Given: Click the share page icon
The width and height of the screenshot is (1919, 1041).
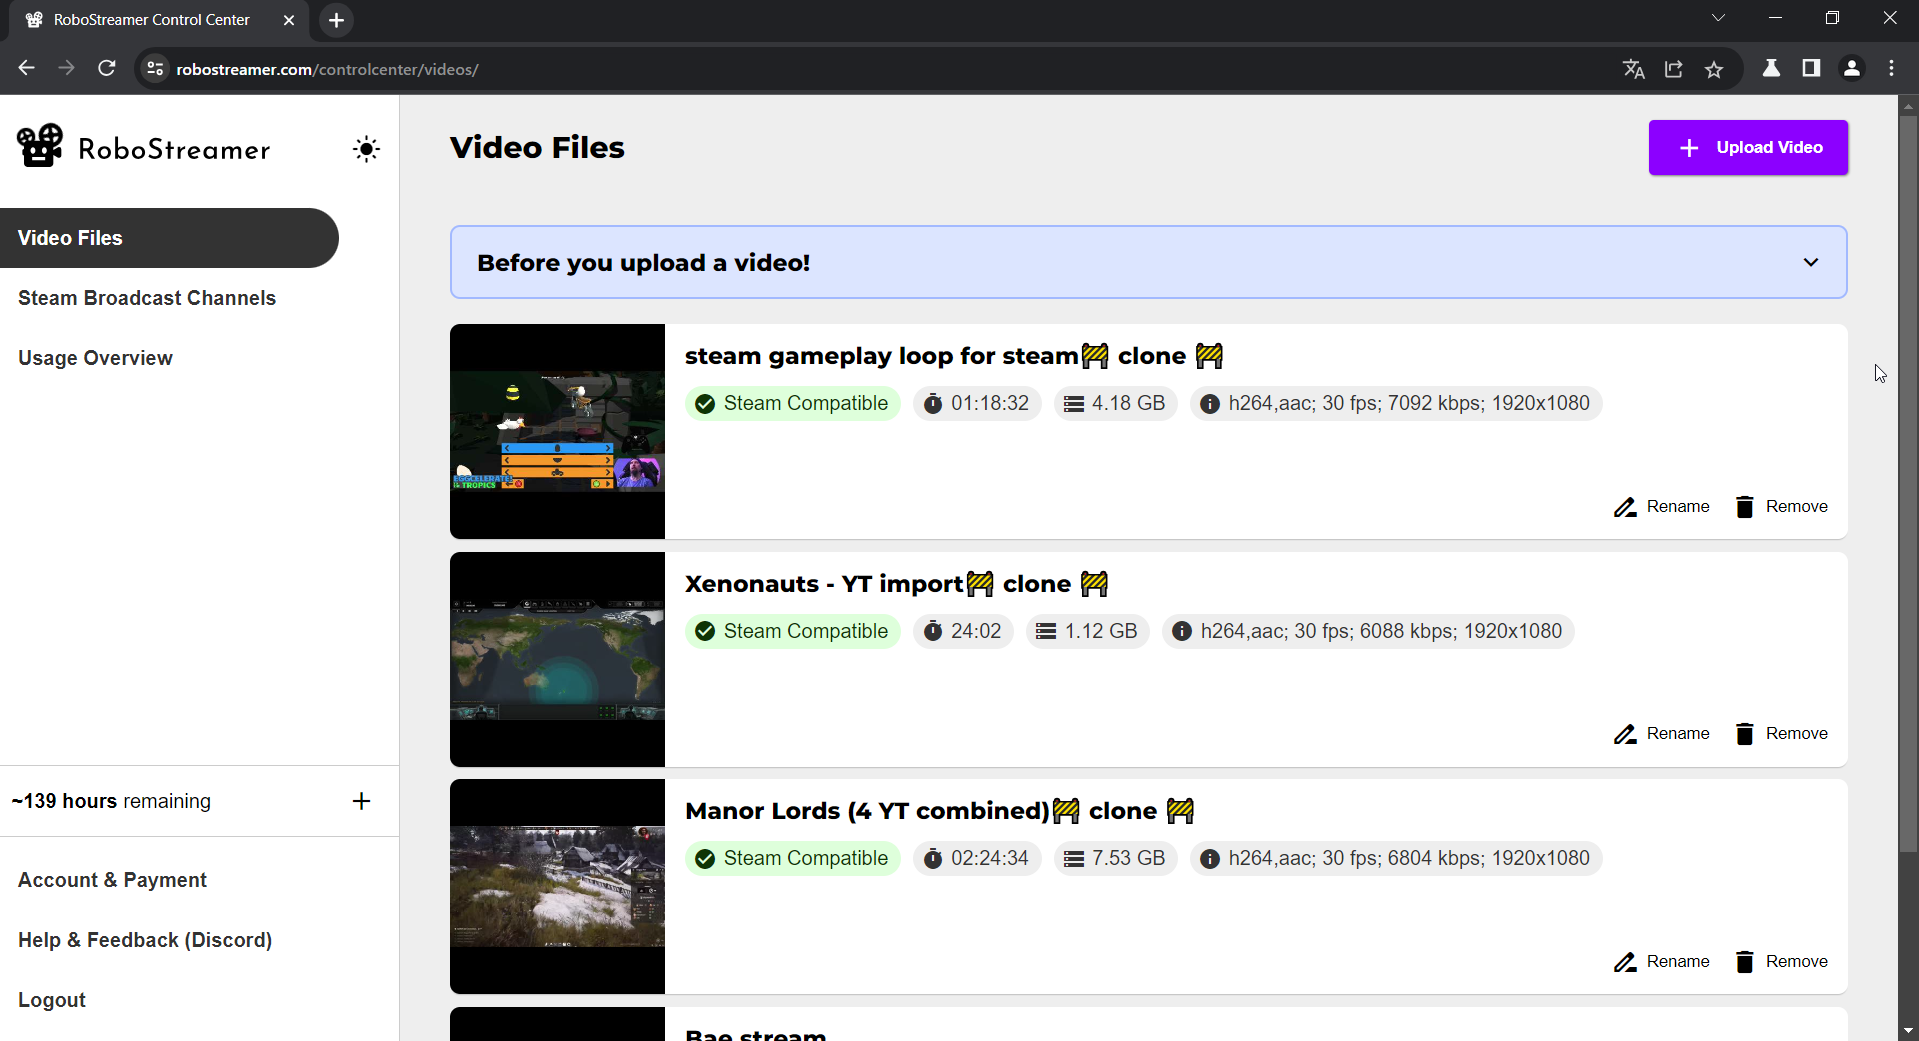Looking at the screenshot, I should [1674, 68].
